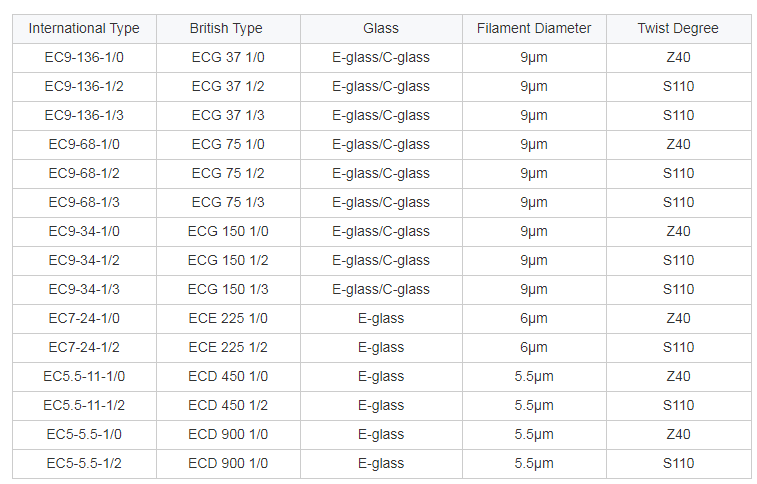This screenshot has width=757, height=484.
Task: Select the ECG 150 1/3 cell
Action: [228, 289]
